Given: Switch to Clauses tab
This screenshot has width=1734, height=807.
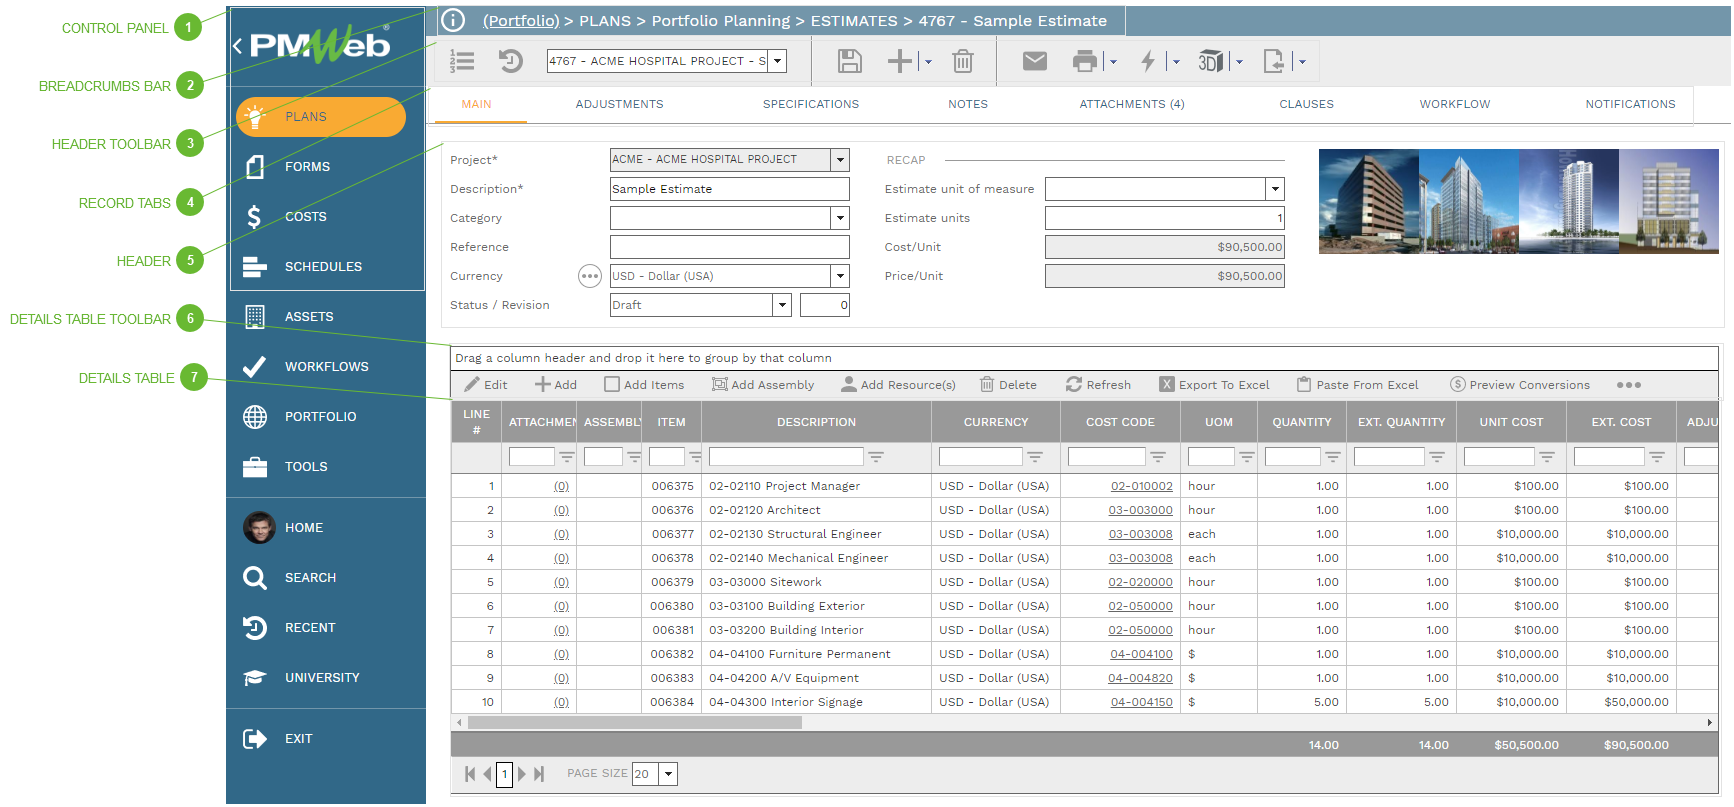Looking at the screenshot, I should (1307, 104).
